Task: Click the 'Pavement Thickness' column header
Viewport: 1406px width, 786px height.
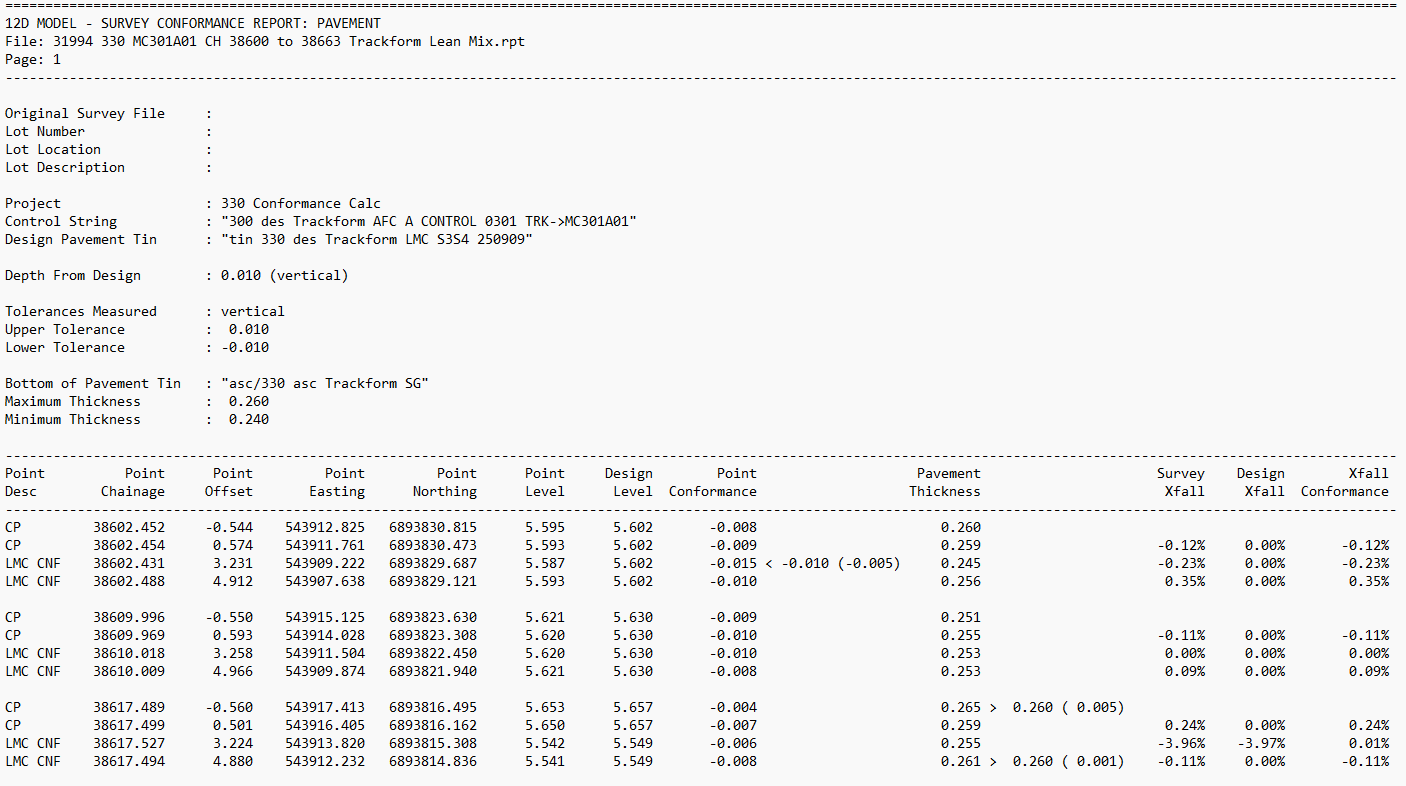Action: [x=945, y=482]
